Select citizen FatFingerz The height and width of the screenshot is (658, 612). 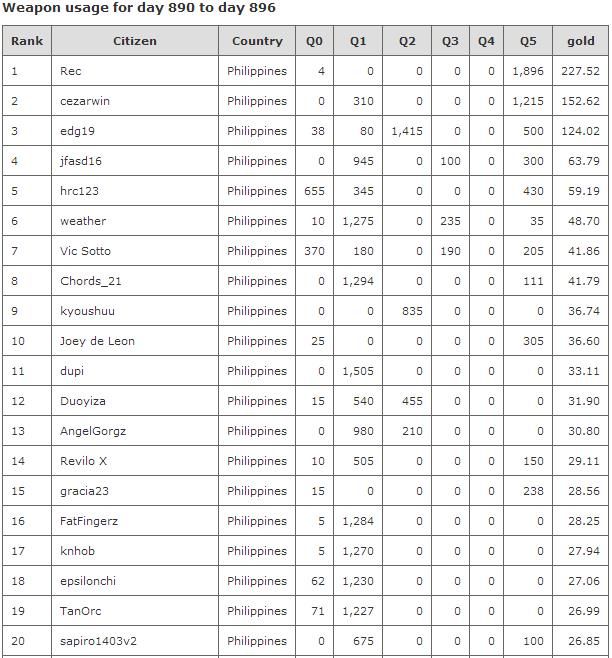coord(89,521)
